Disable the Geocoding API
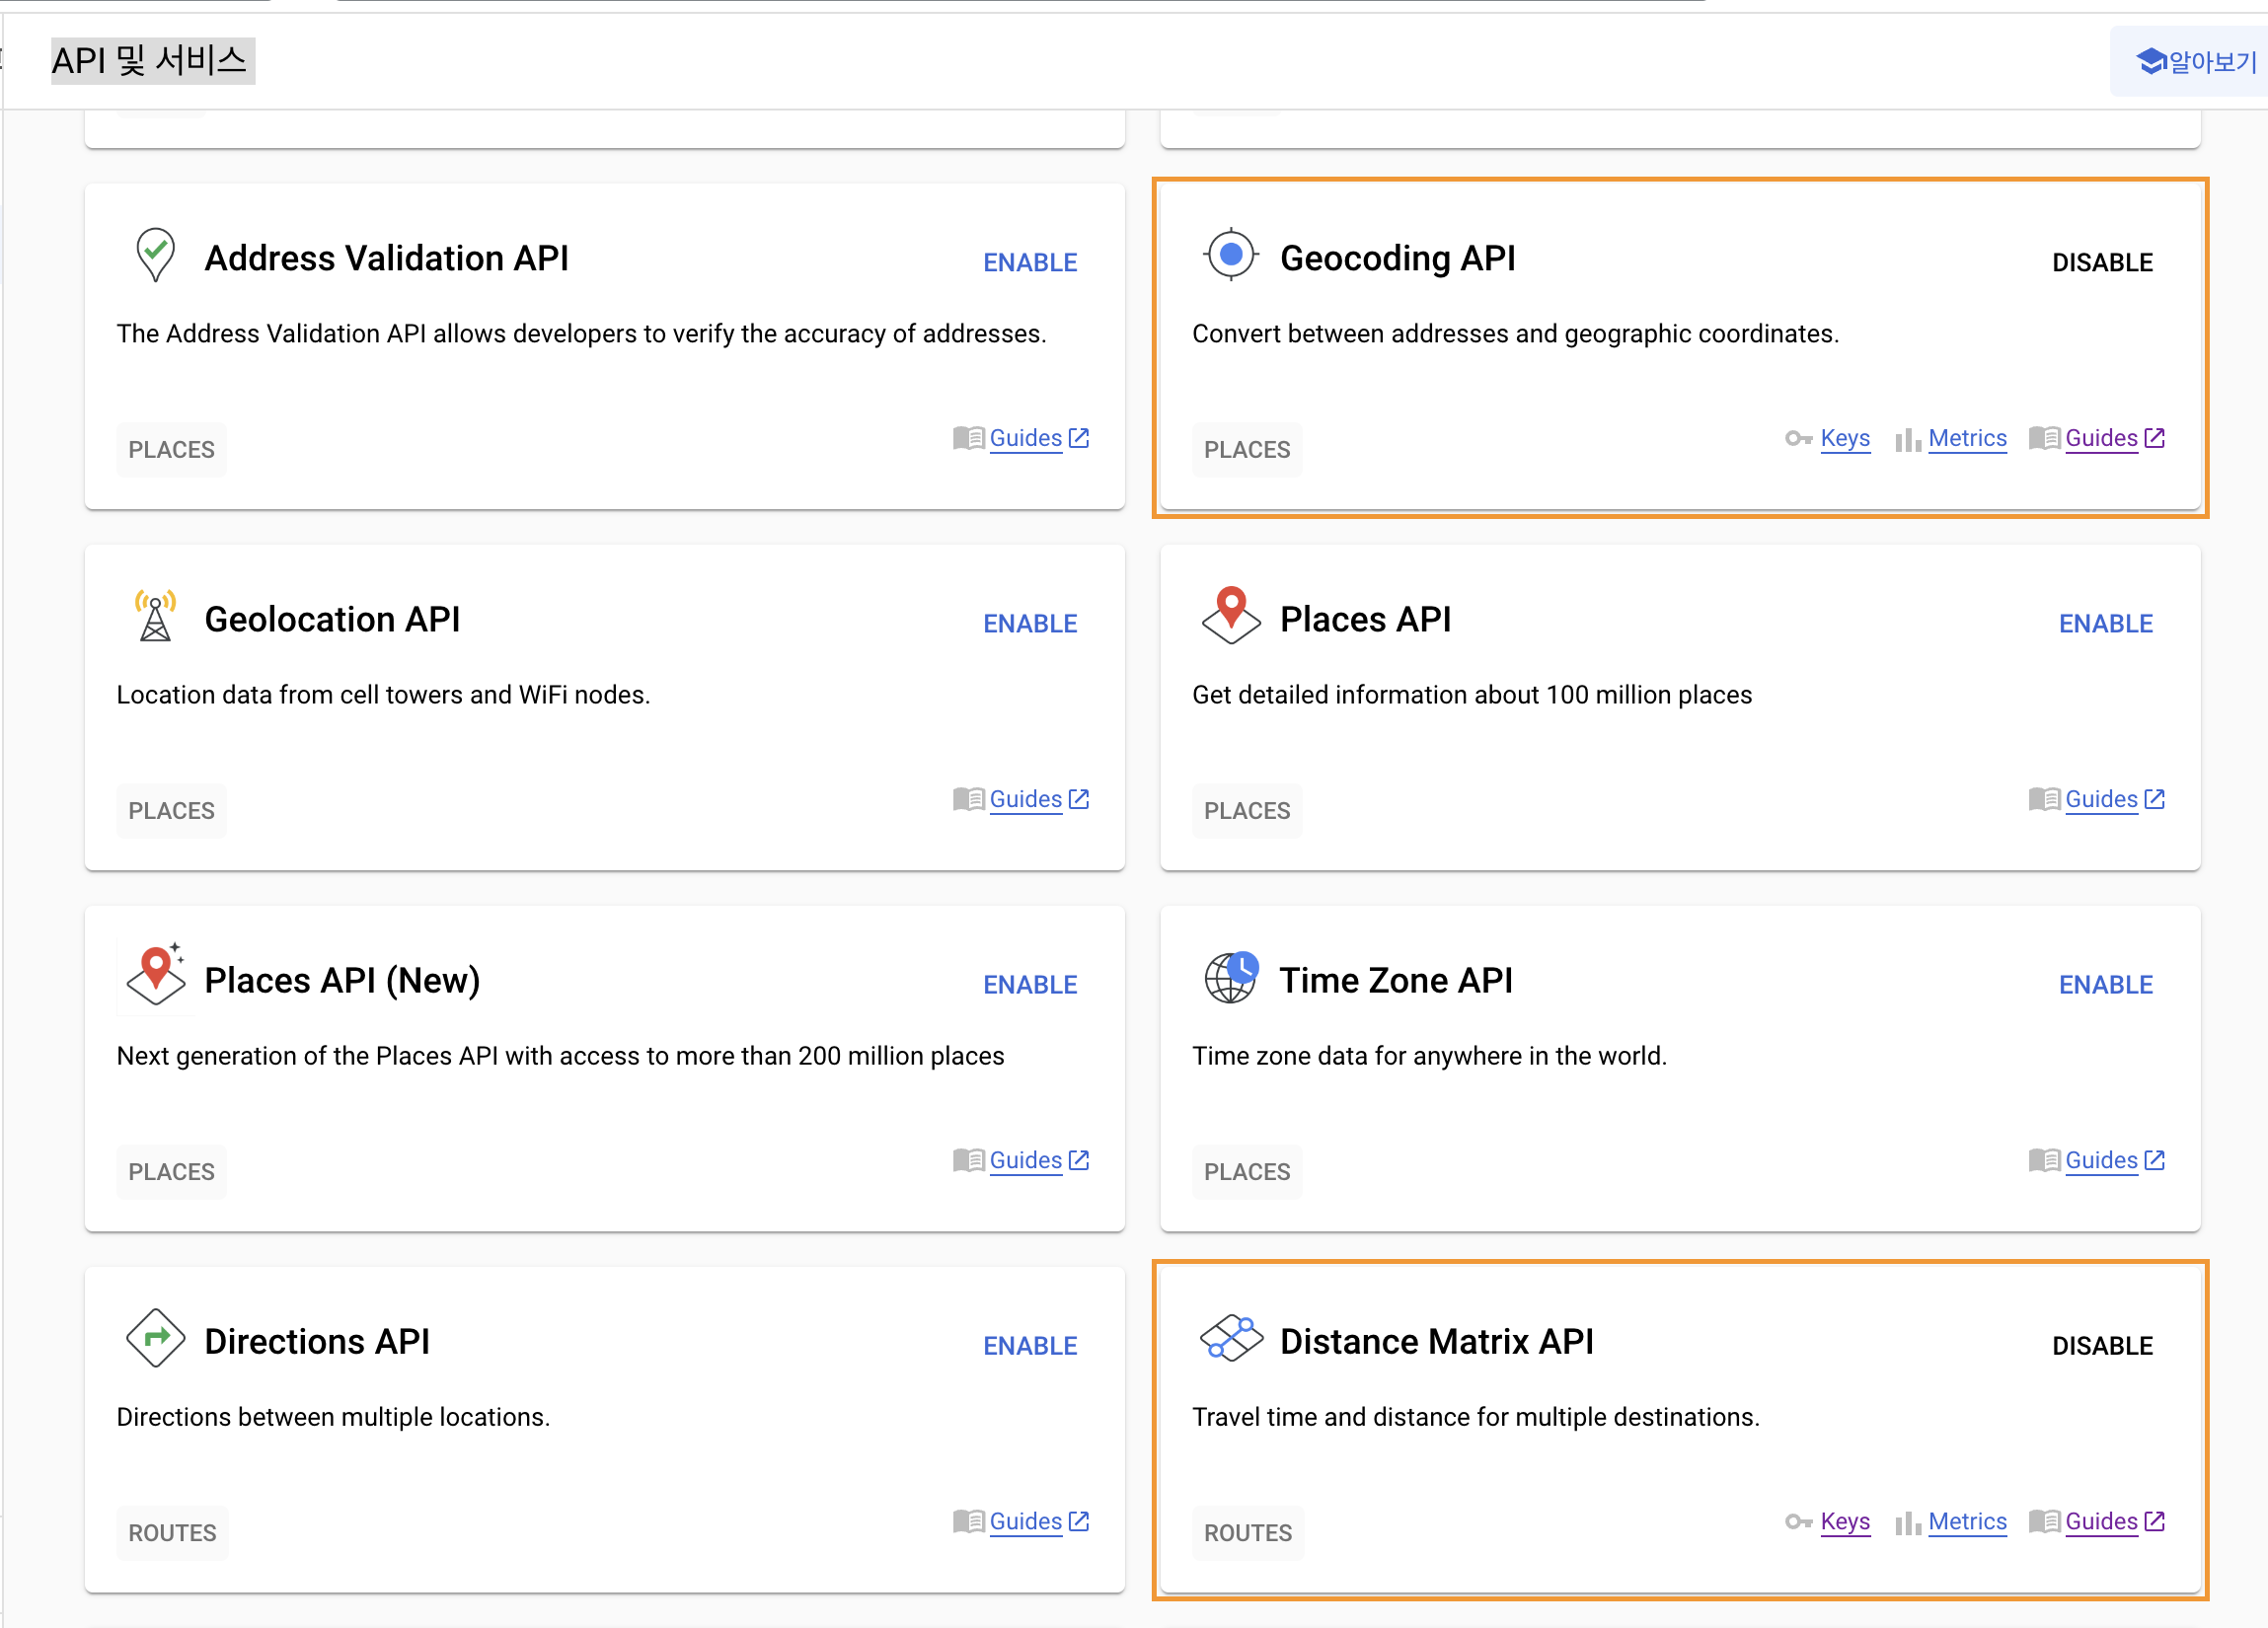 (2101, 262)
